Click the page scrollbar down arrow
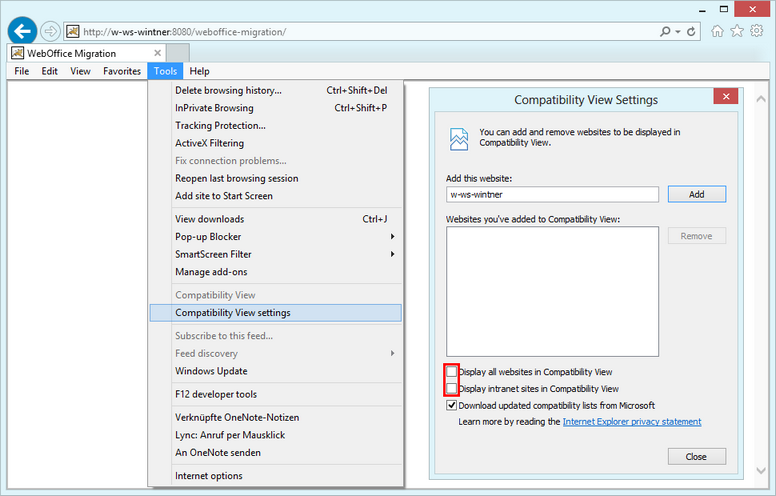776x496 pixels. click(x=761, y=470)
